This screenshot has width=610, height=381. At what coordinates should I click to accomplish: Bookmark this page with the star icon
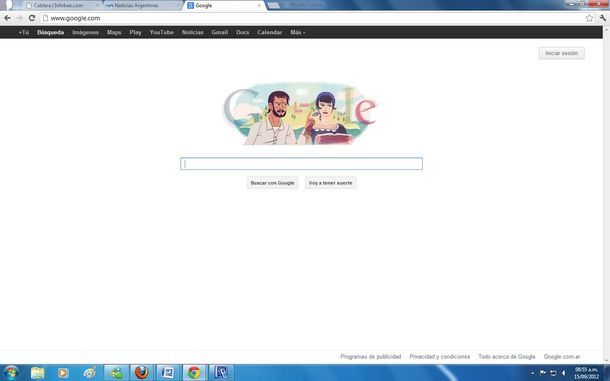point(589,18)
